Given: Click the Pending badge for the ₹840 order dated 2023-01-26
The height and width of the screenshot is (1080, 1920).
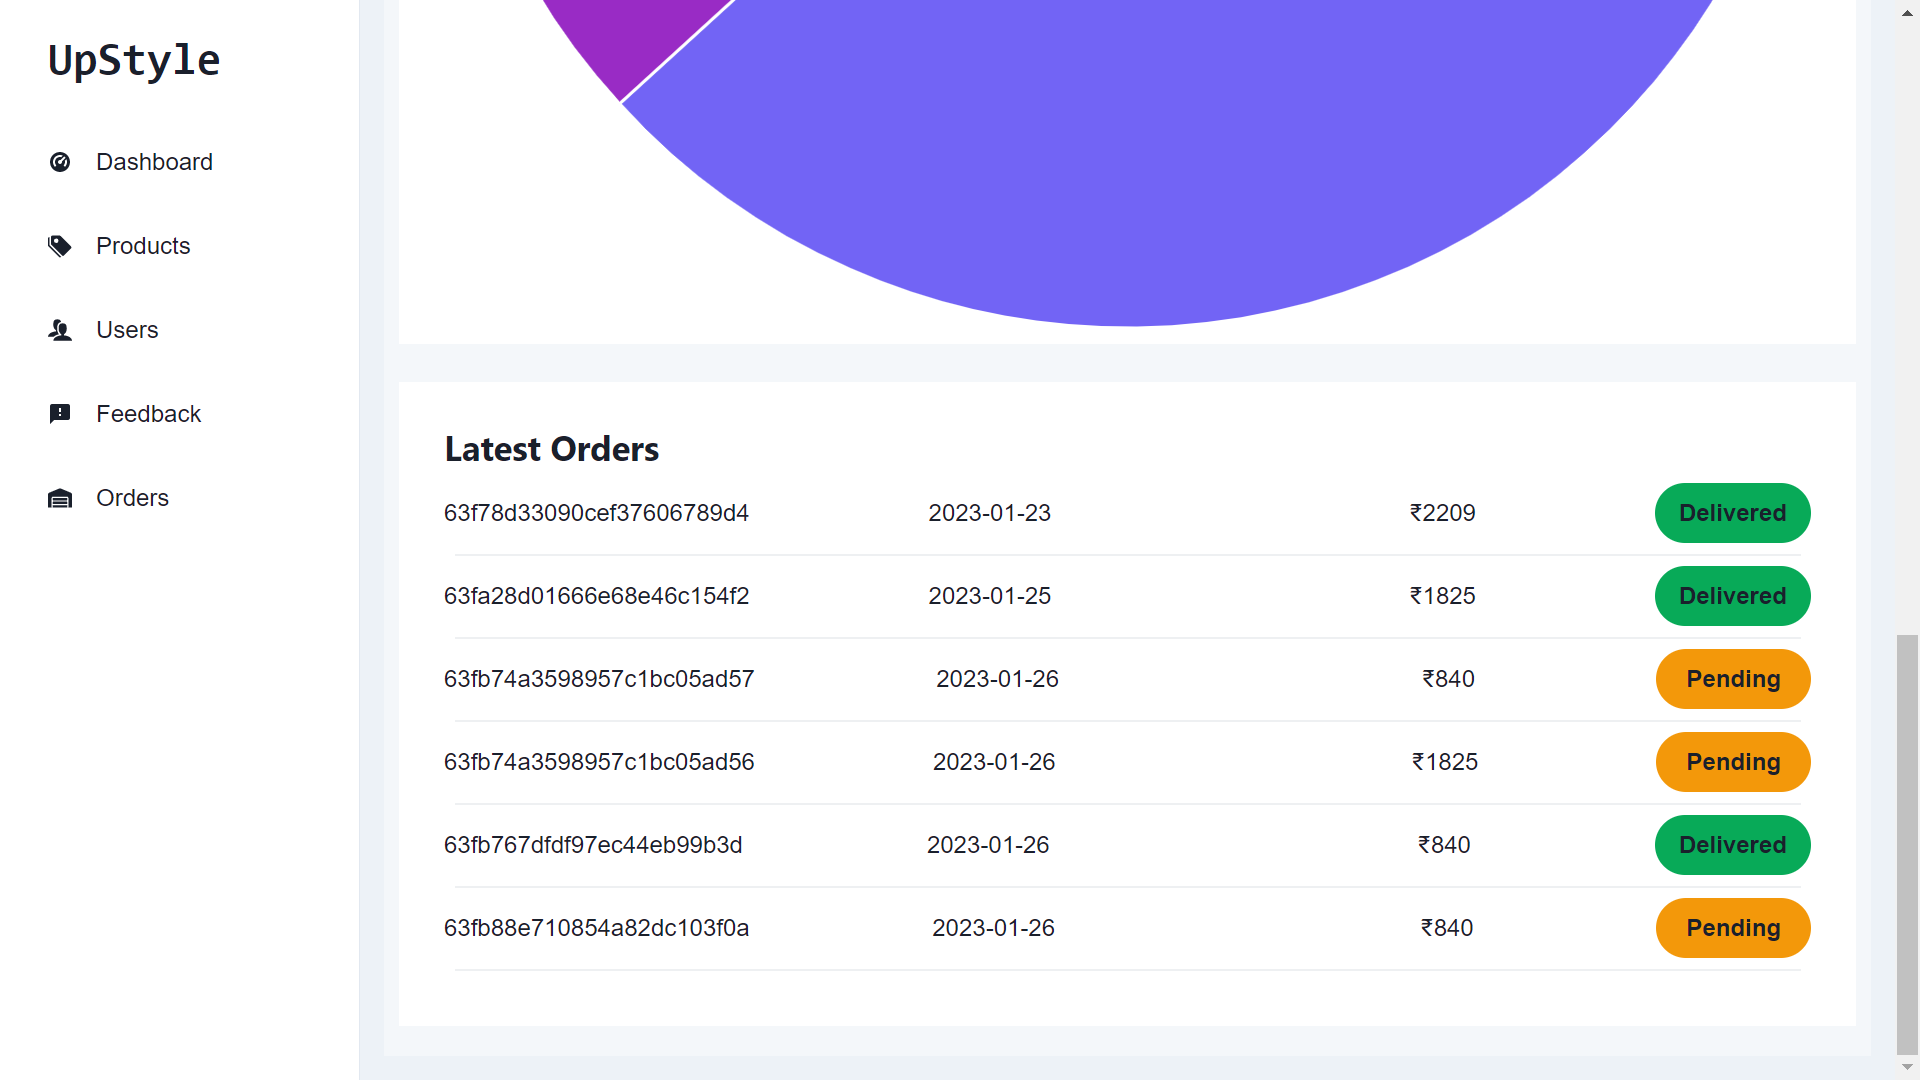Looking at the screenshot, I should click(1732, 679).
